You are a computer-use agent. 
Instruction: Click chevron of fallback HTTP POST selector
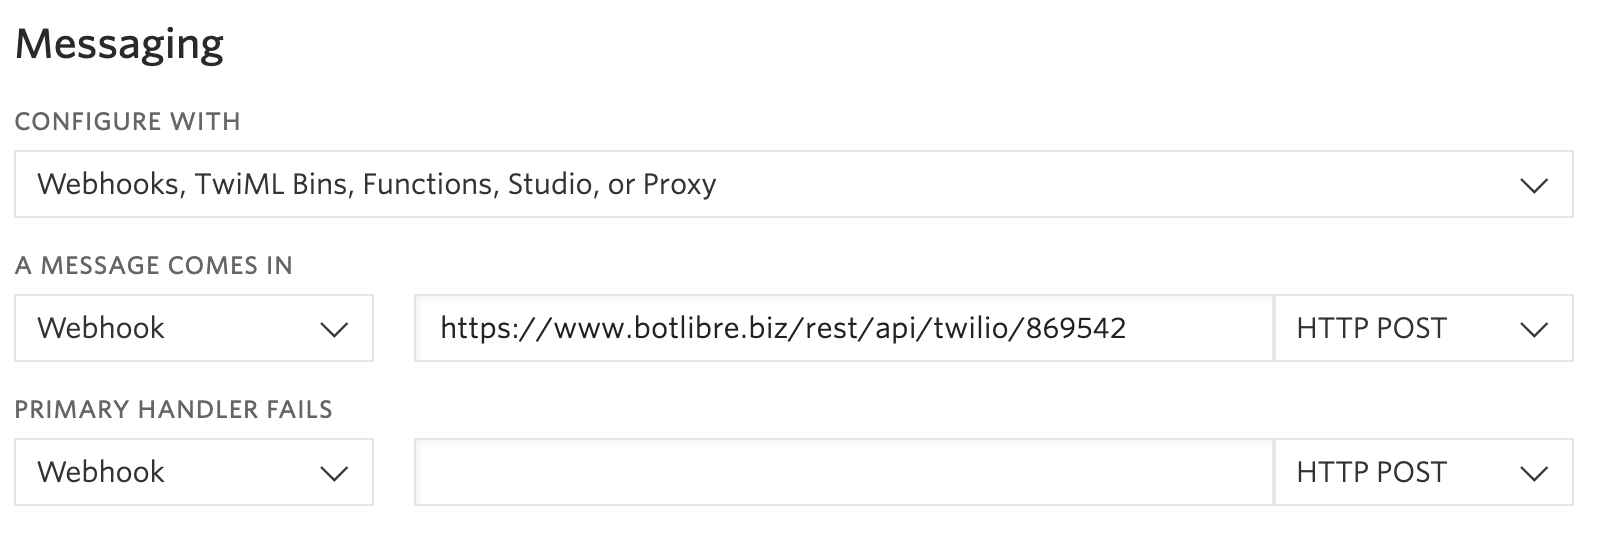coord(1533,473)
